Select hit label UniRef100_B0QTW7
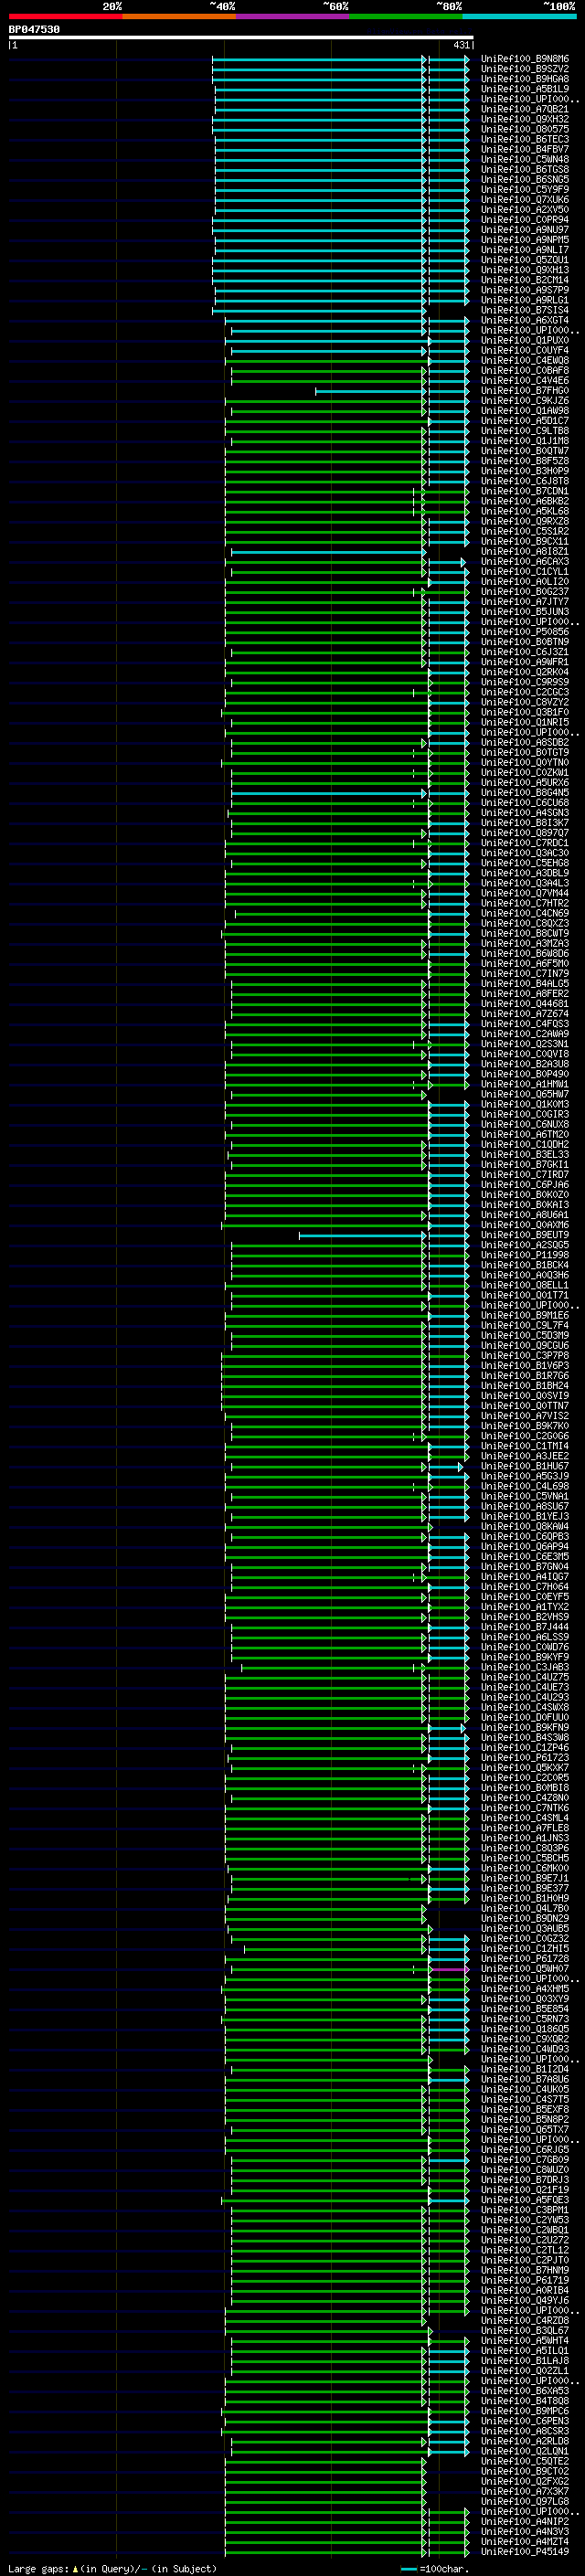This screenshot has width=585, height=2576. [525, 451]
